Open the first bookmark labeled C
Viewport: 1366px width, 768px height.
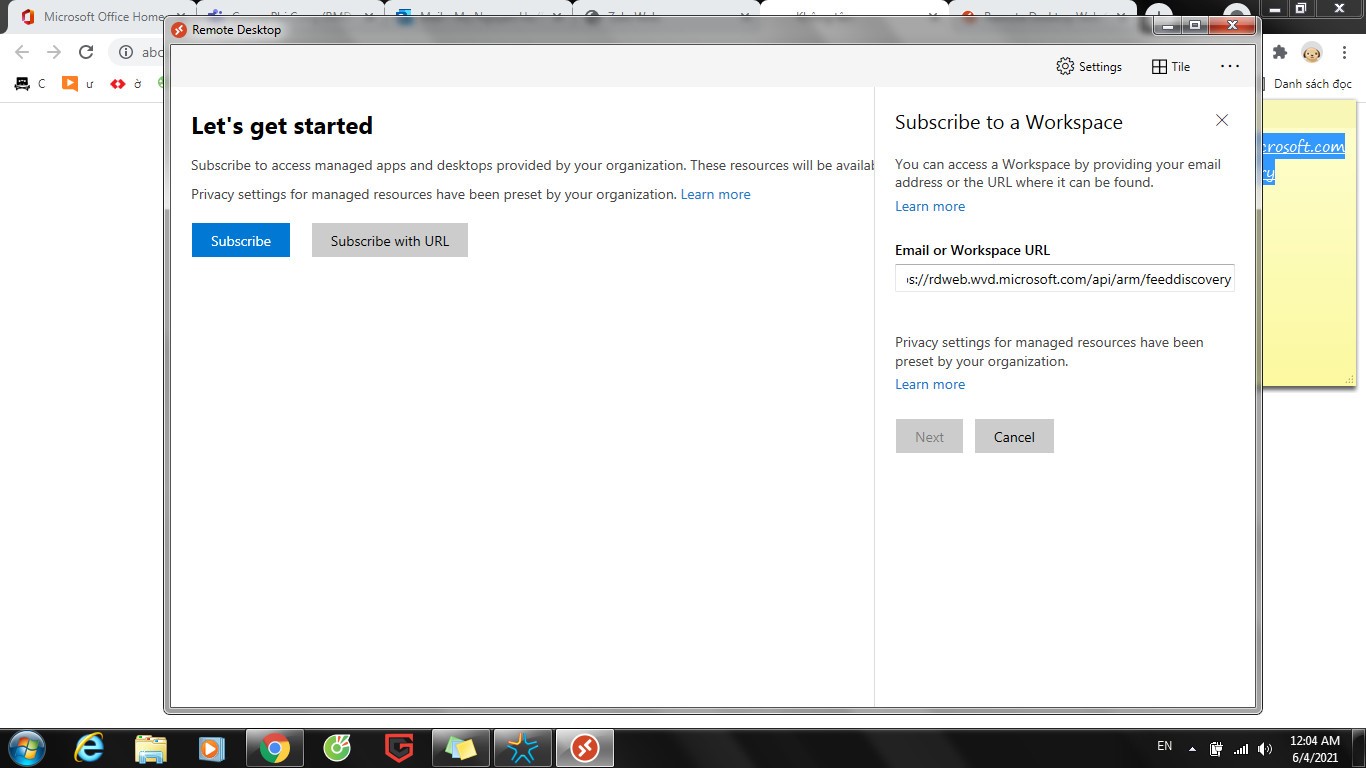tap(30, 84)
